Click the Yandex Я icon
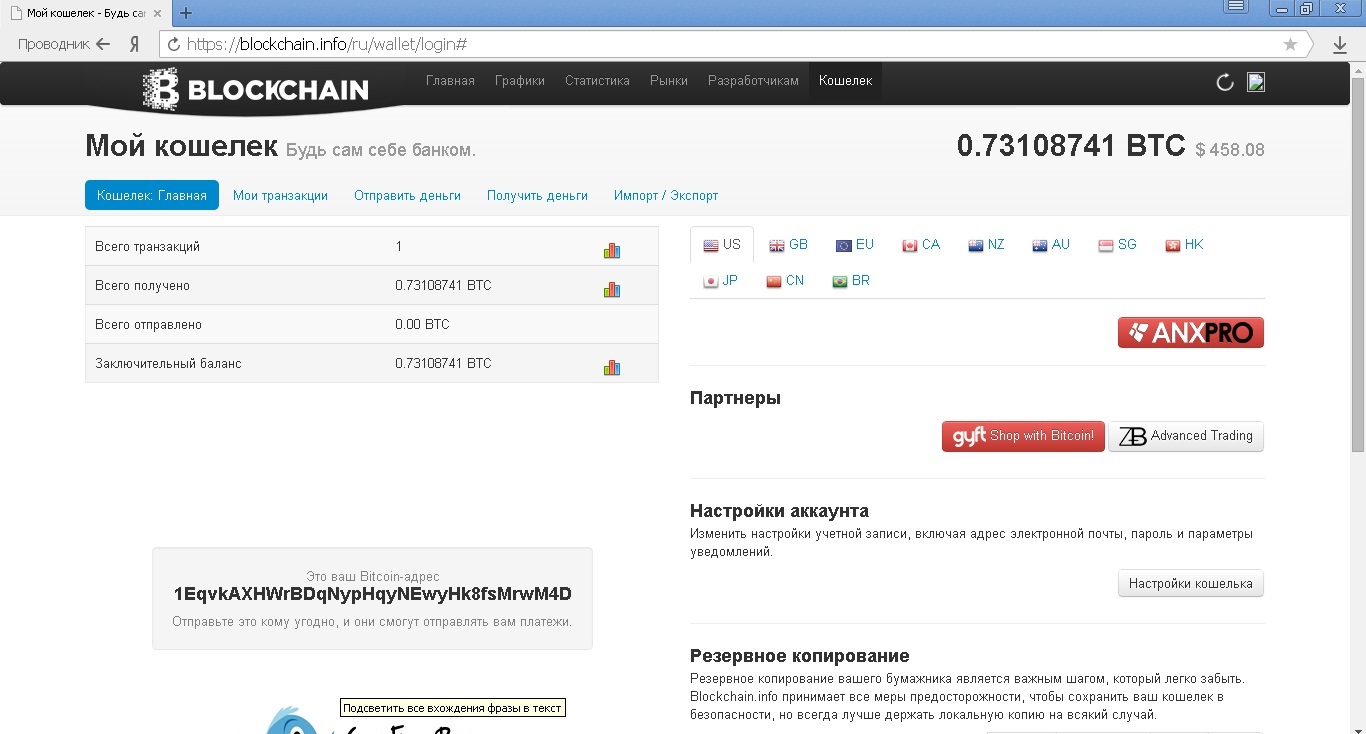The width and height of the screenshot is (1366, 734). coord(134,44)
